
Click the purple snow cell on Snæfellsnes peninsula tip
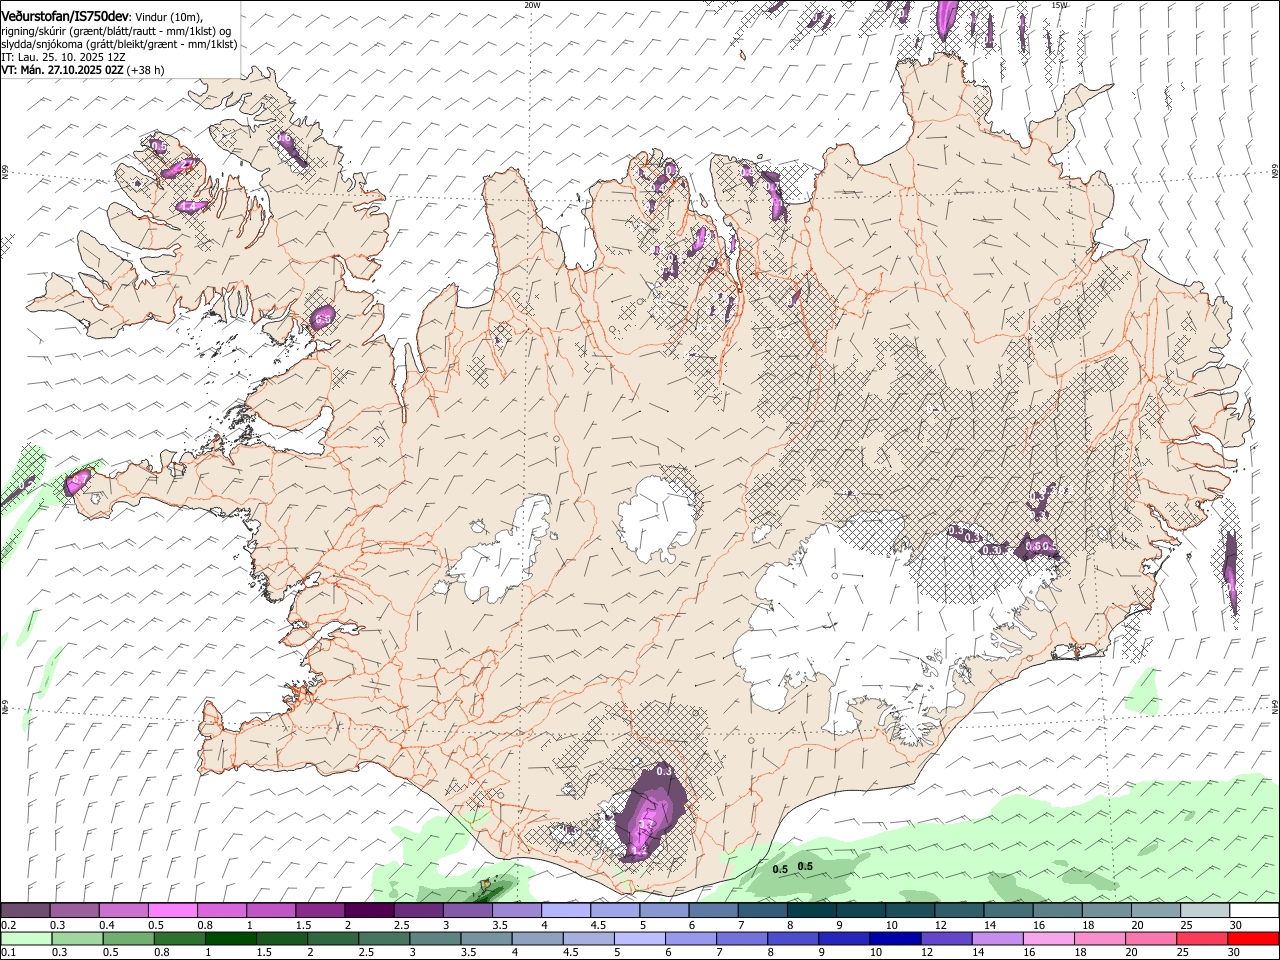coord(77,483)
